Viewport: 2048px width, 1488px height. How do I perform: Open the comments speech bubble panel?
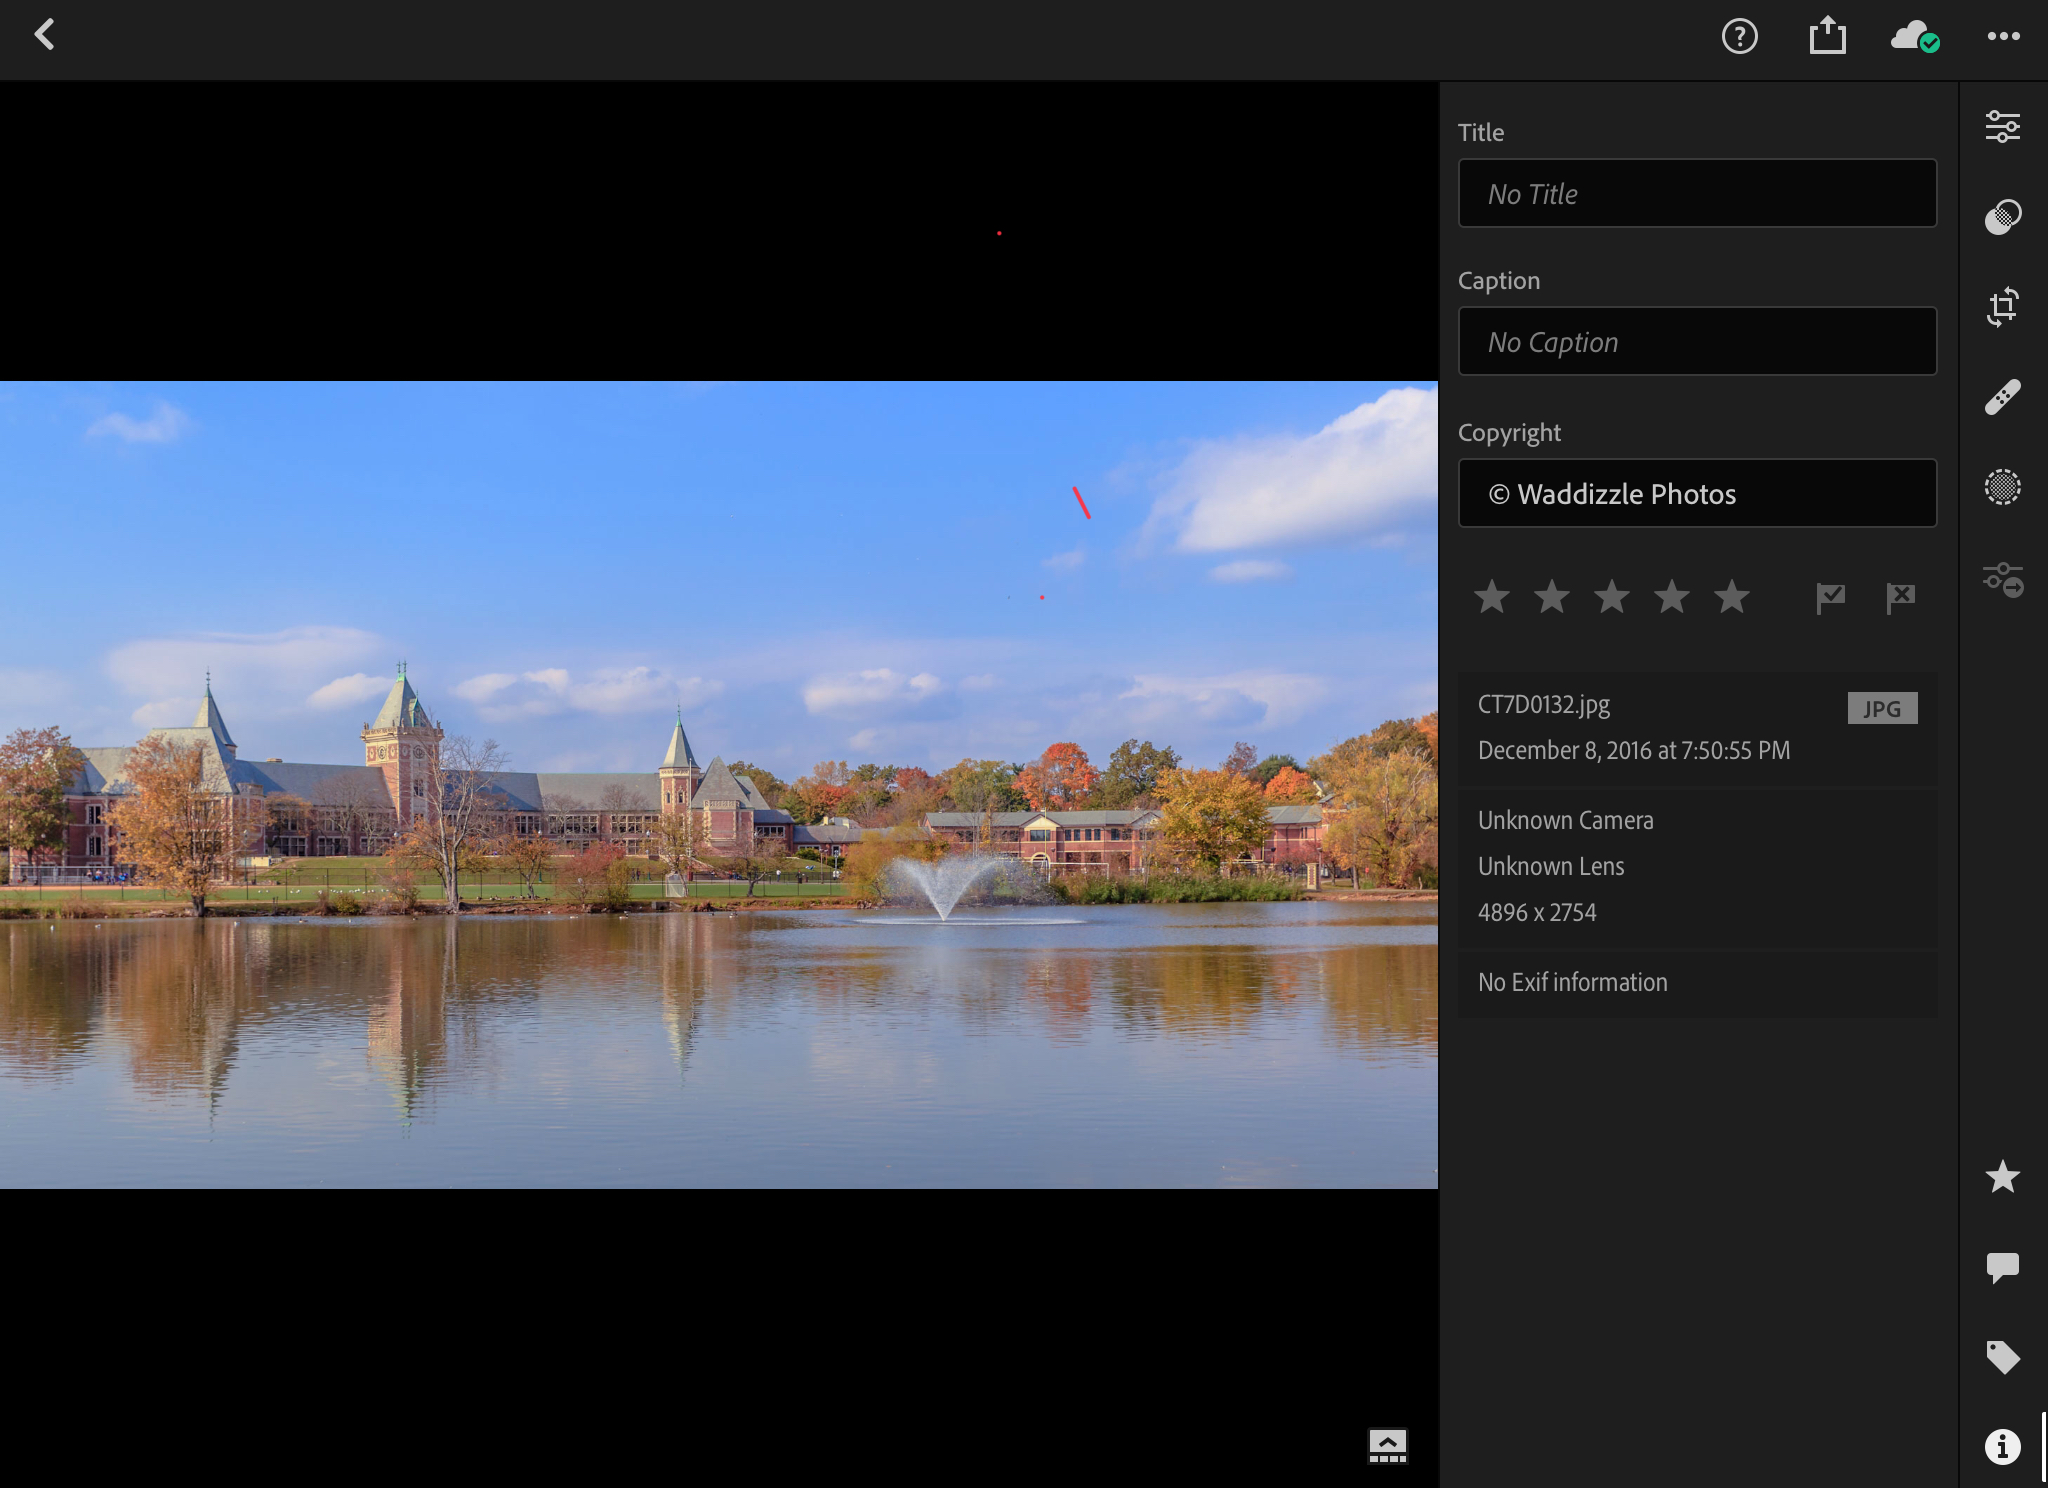(2003, 1268)
